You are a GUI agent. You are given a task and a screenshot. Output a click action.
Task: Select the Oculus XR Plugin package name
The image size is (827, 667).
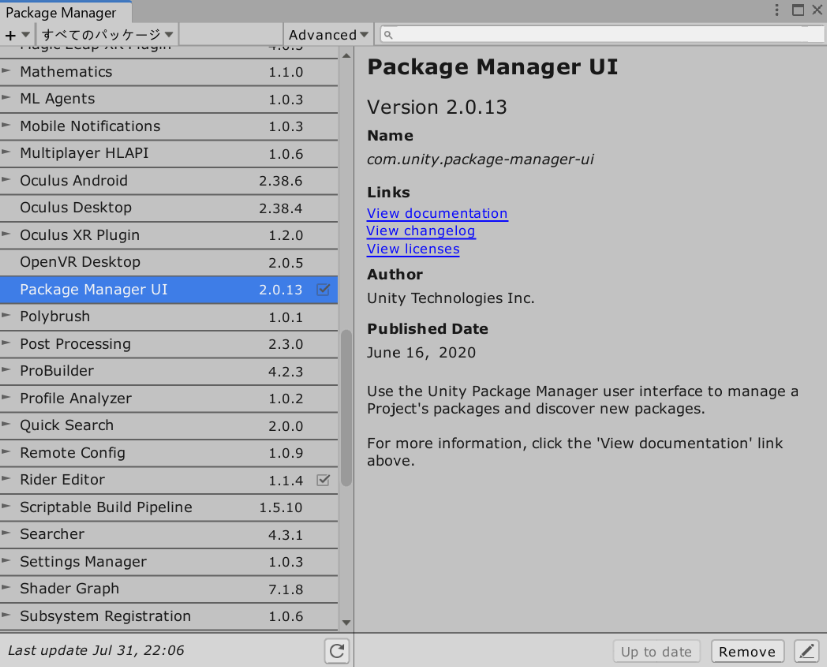[x=80, y=235]
